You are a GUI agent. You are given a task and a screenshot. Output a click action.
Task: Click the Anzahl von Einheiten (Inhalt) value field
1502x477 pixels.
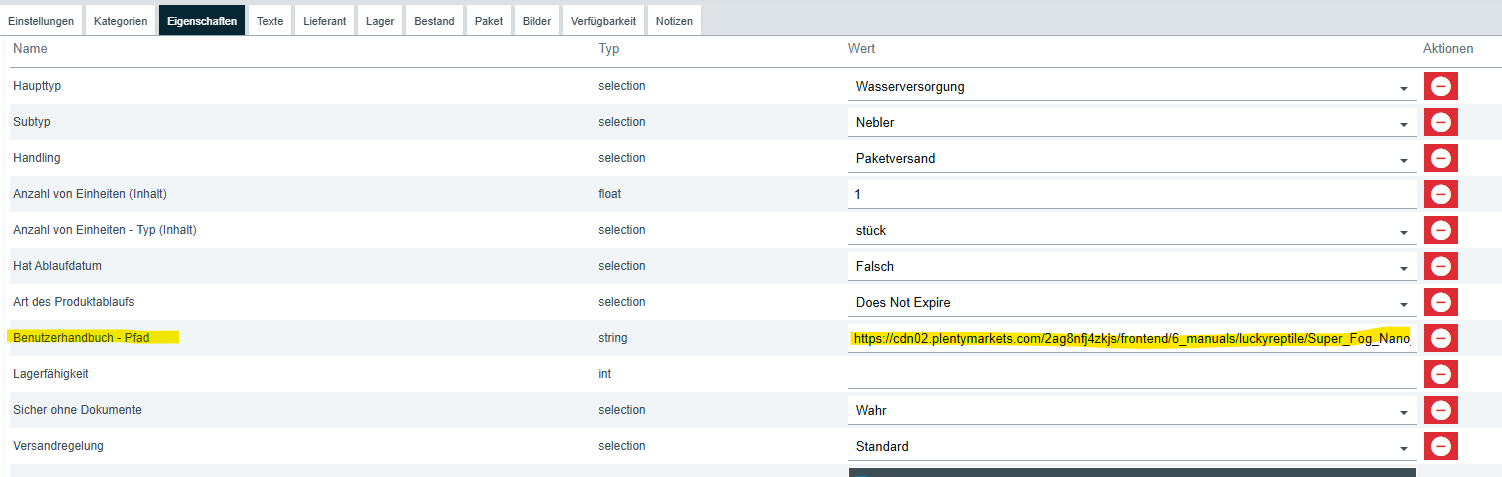tap(1131, 194)
